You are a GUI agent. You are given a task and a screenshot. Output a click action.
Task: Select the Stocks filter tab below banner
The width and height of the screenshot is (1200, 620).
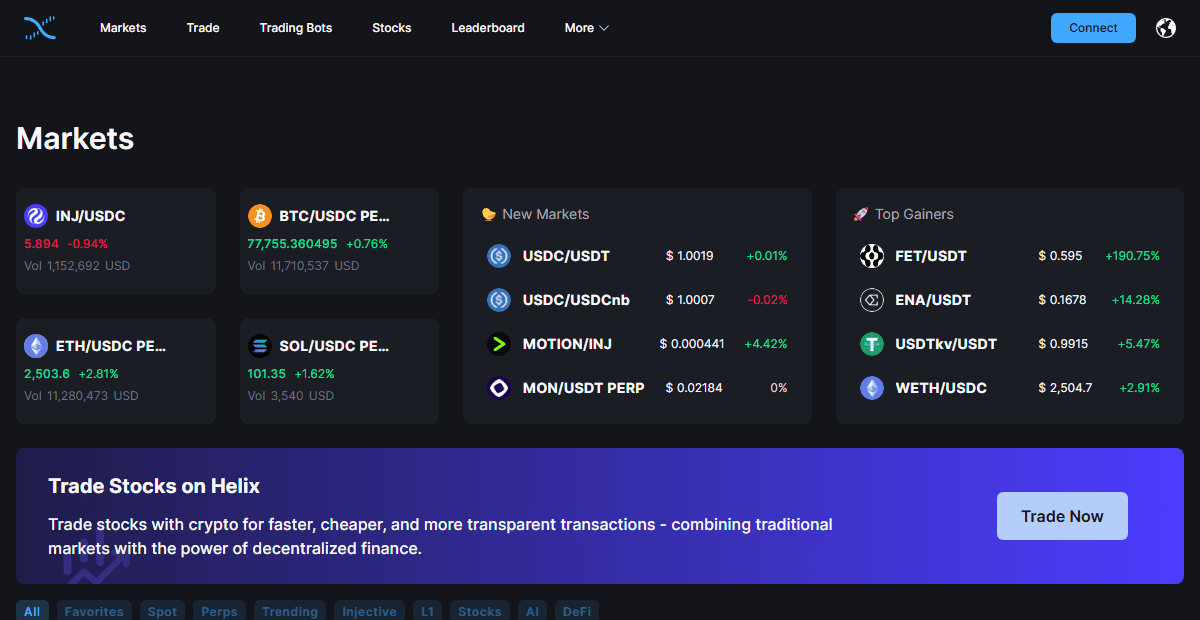coord(480,611)
